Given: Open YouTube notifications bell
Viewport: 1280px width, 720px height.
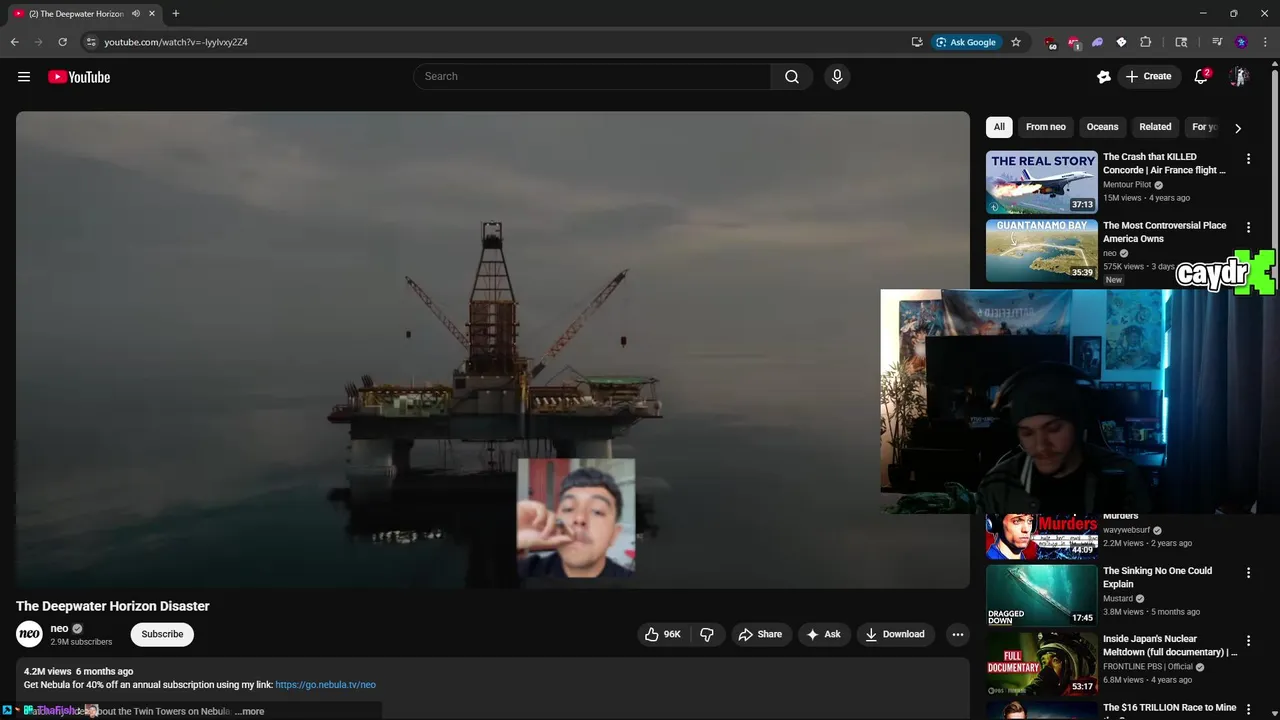Looking at the screenshot, I should click(1201, 77).
